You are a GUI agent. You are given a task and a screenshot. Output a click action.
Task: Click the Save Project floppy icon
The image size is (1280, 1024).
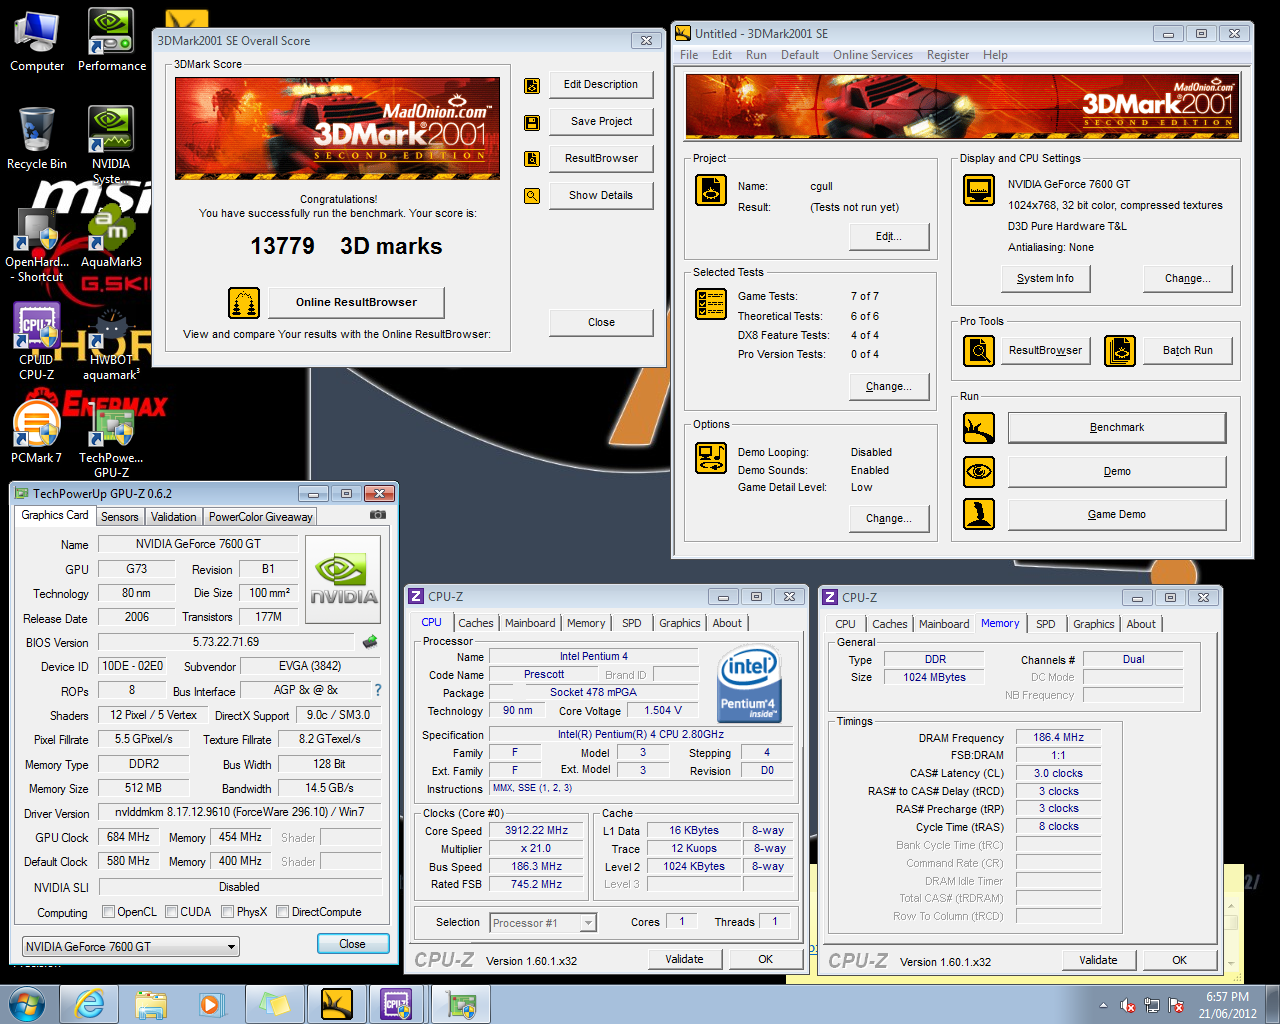click(532, 122)
